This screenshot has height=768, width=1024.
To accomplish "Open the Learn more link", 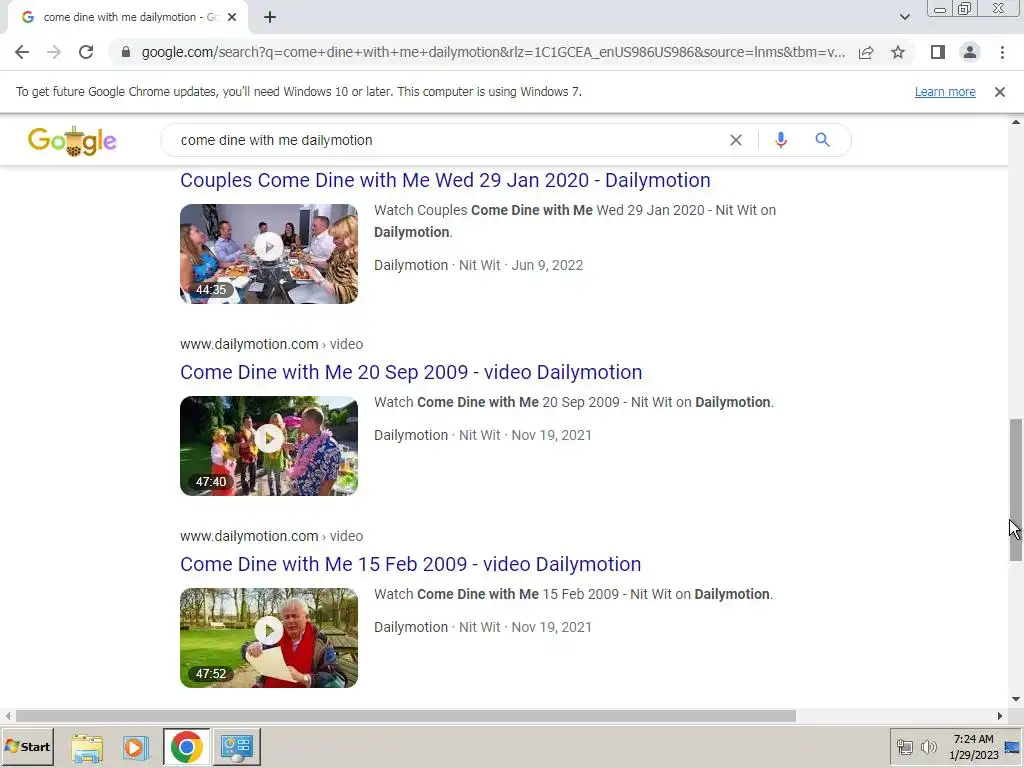I will click(945, 92).
